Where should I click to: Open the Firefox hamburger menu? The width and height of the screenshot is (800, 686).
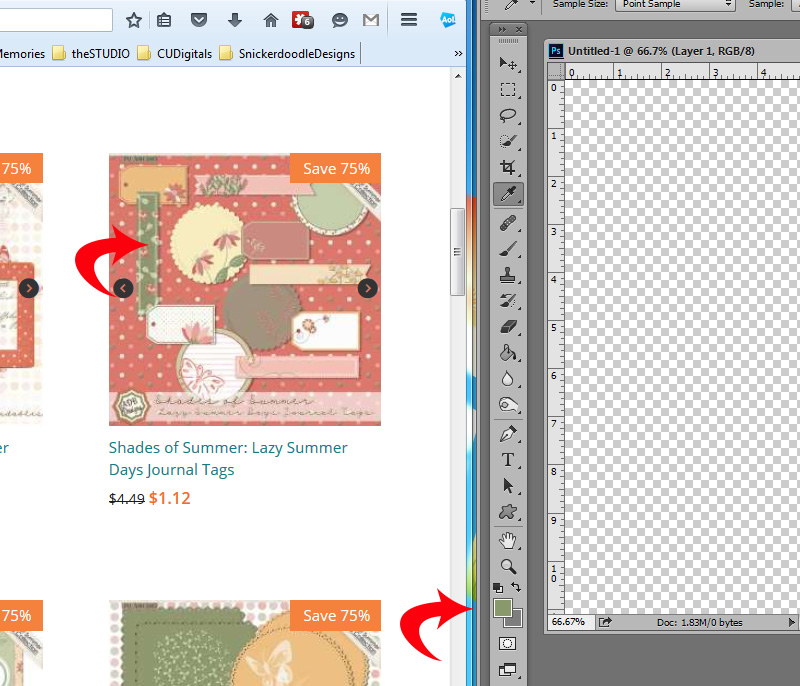pyautogui.click(x=409, y=20)
